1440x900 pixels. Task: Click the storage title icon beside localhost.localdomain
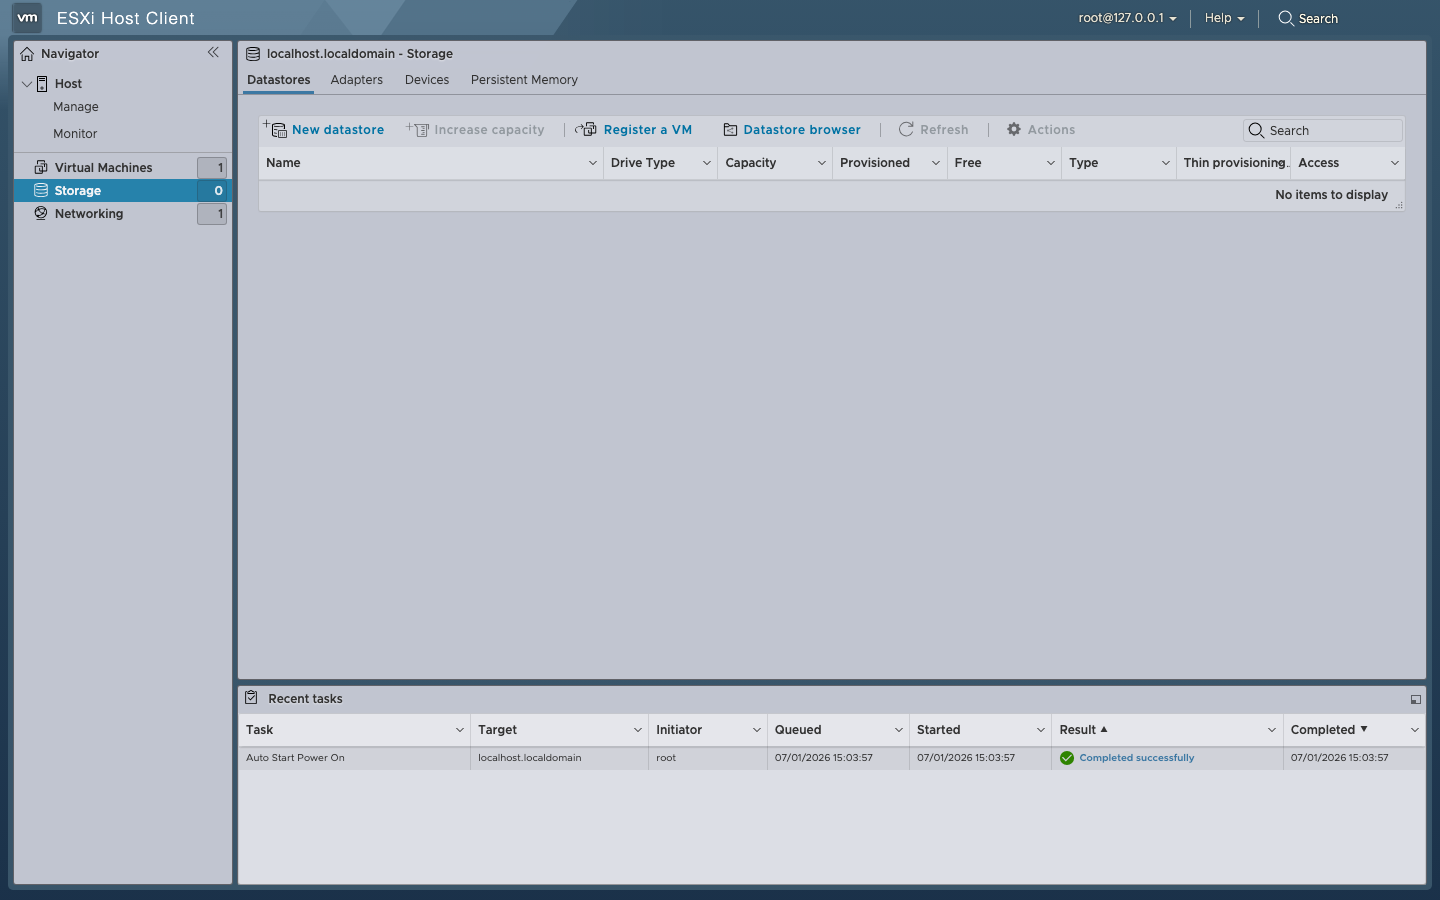coord(253,54)
